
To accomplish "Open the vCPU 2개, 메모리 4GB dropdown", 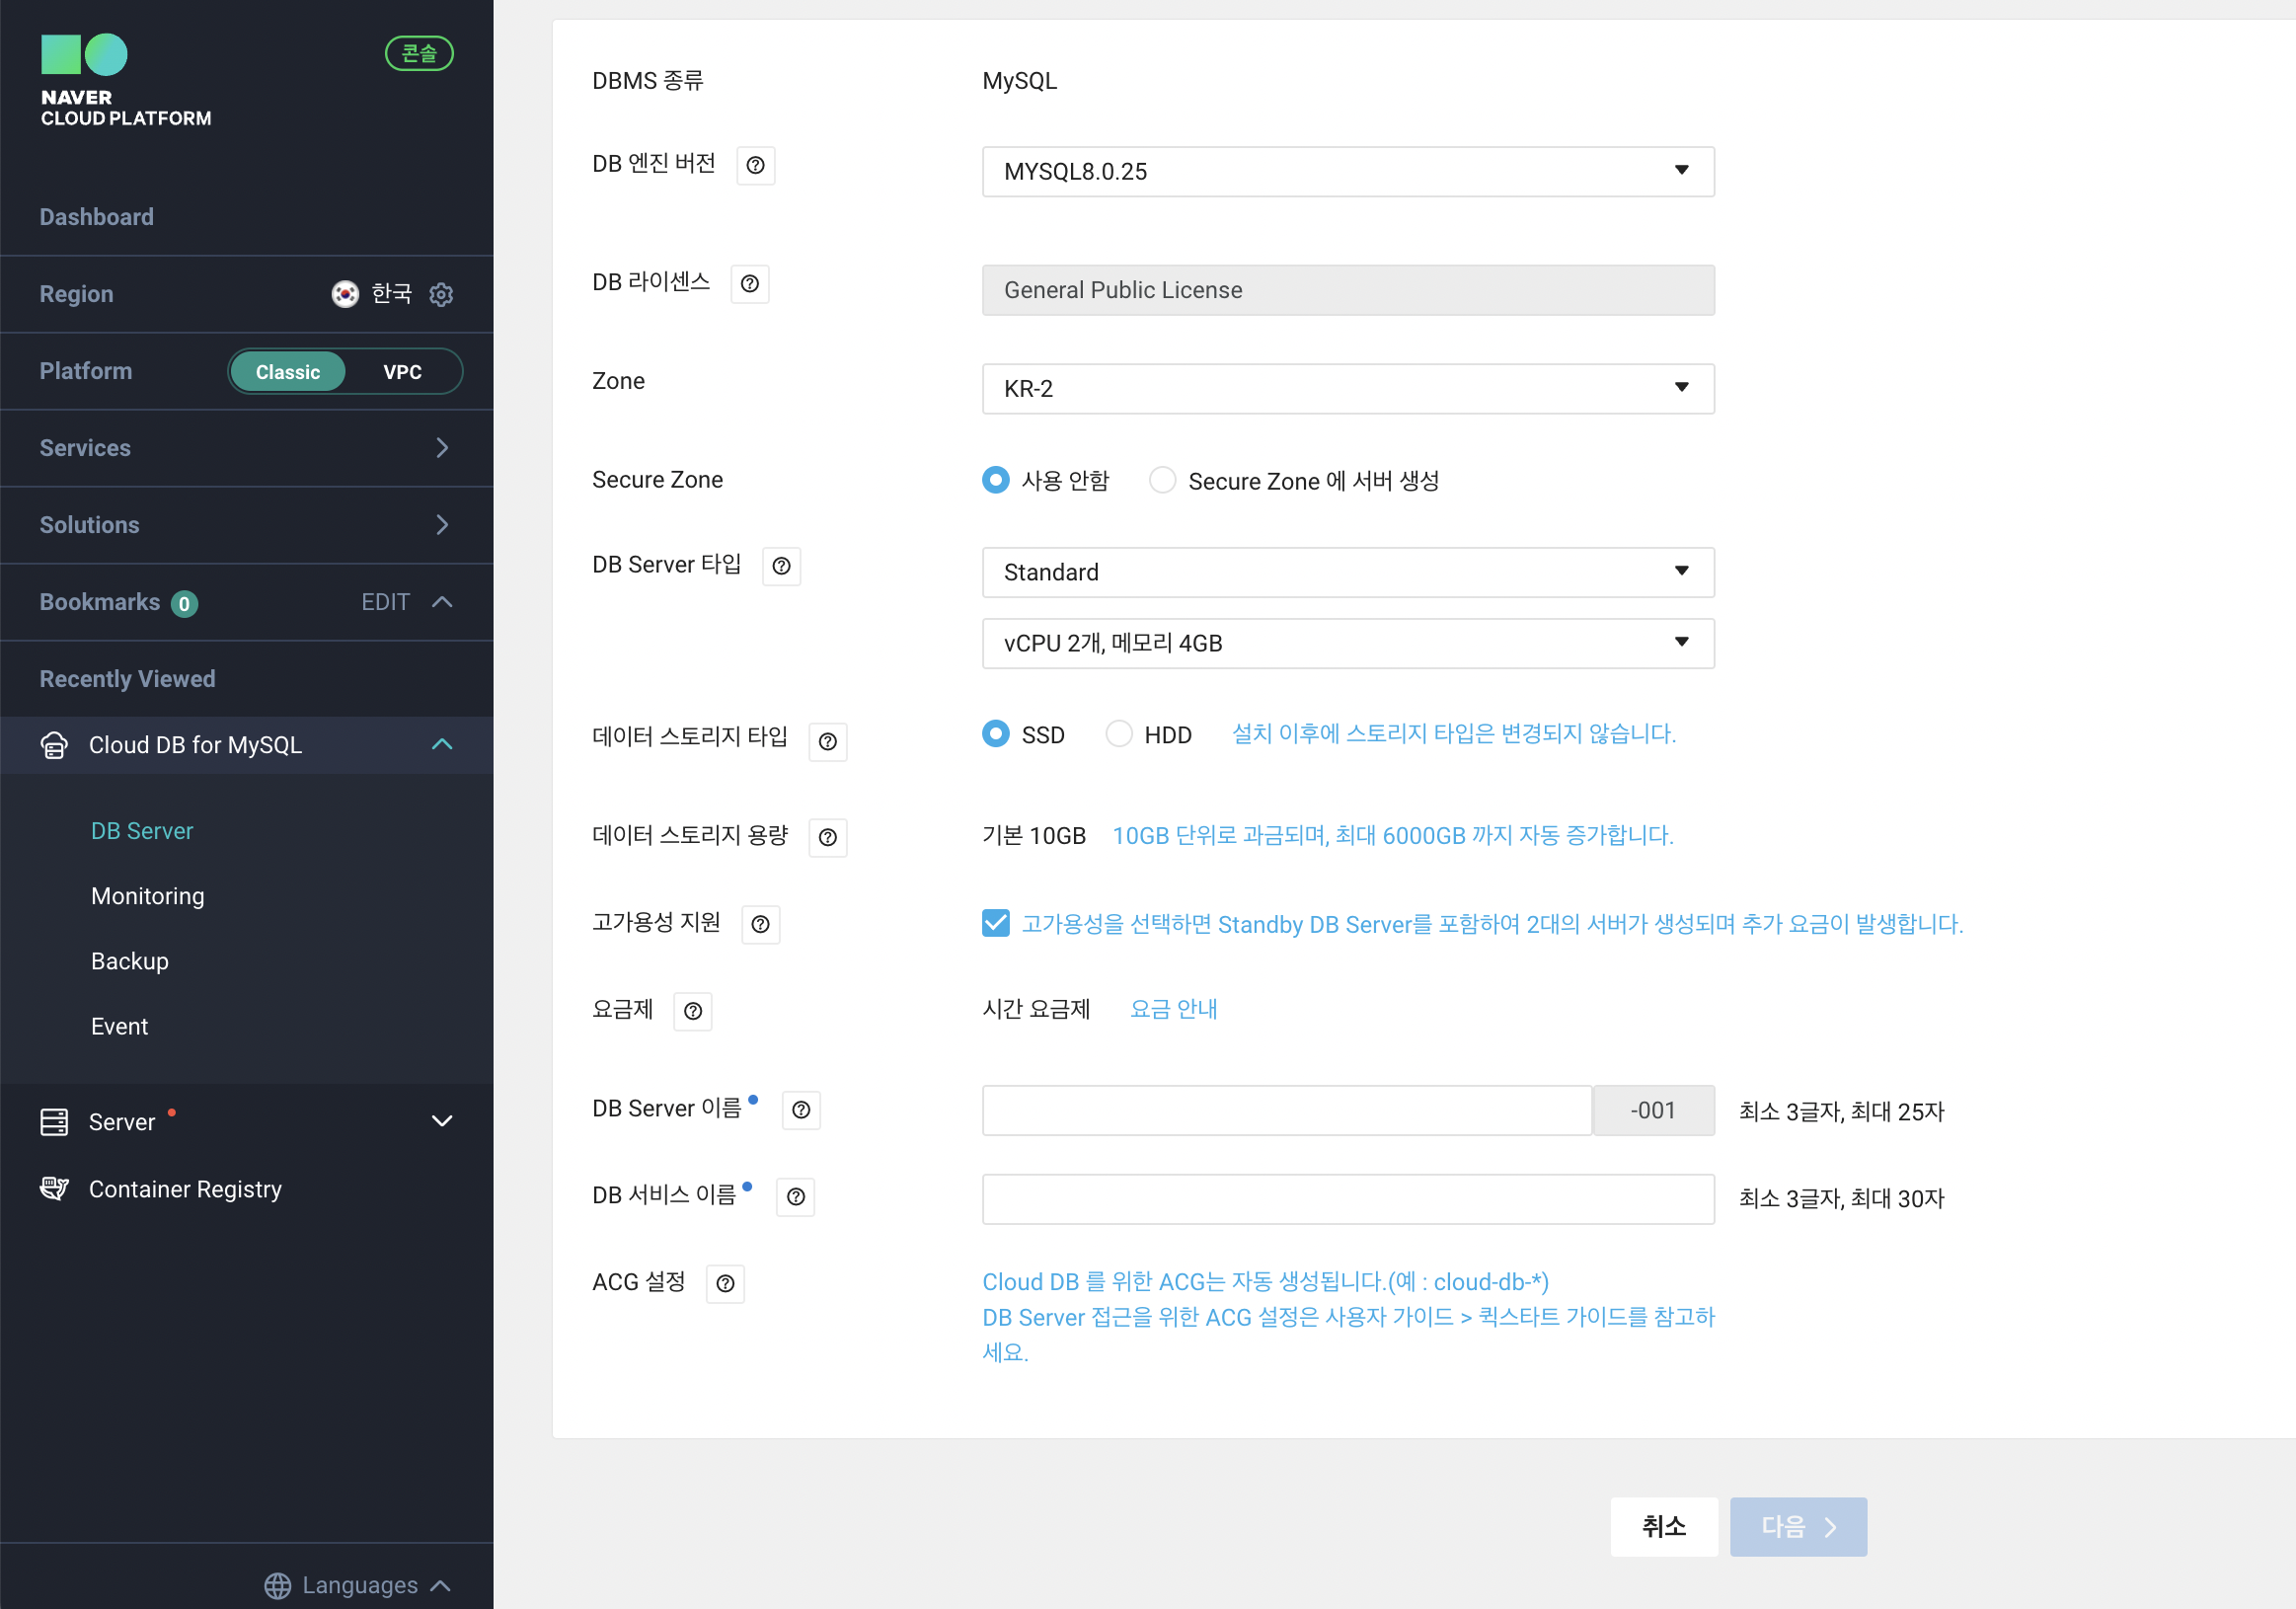I will [1348, 643].
